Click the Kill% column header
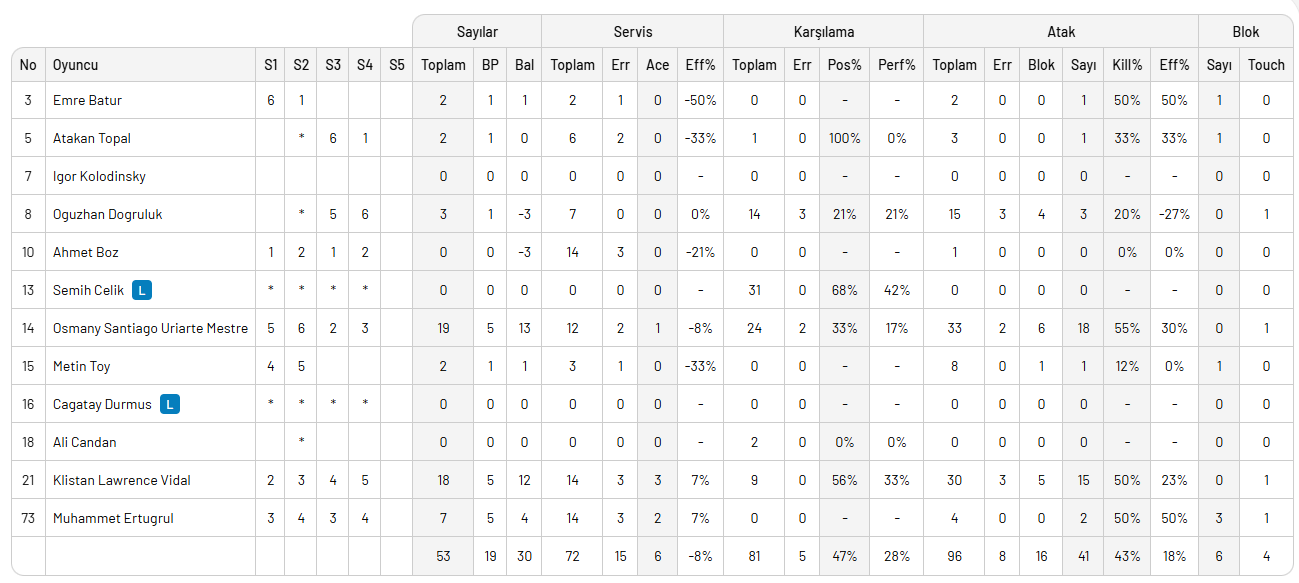 click(1127, 65)
